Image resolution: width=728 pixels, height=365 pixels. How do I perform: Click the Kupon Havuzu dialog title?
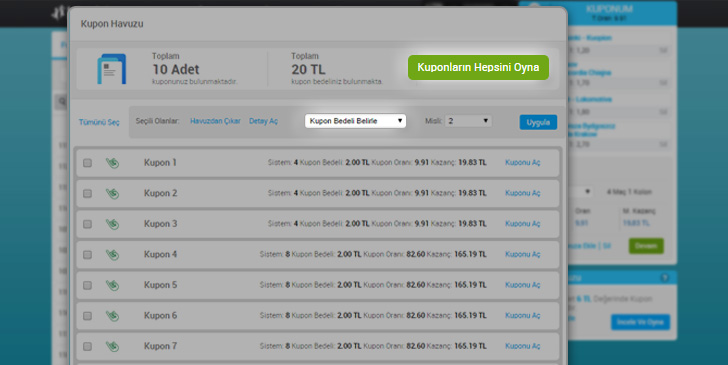(x=112, y=24)
